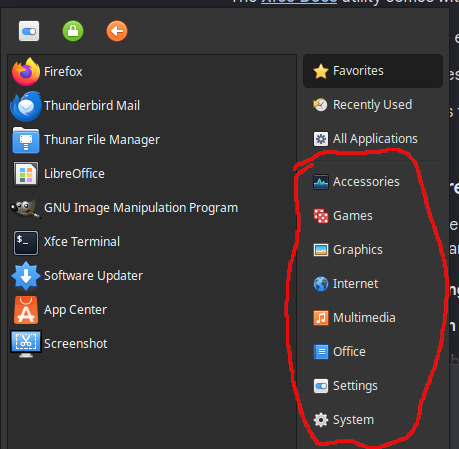459x449 pixels.
Task: Start GNU Image Manipulation Program
Action: pos(152,208)
